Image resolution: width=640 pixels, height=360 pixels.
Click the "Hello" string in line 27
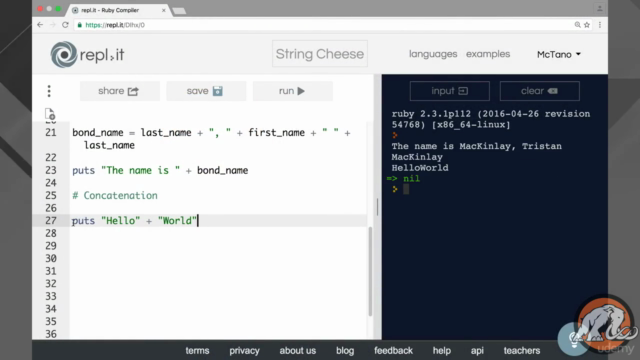(x=120, y=220)
